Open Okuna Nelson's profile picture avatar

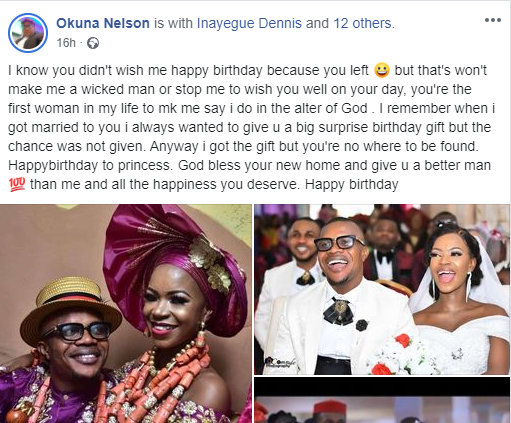pos(28,33)
